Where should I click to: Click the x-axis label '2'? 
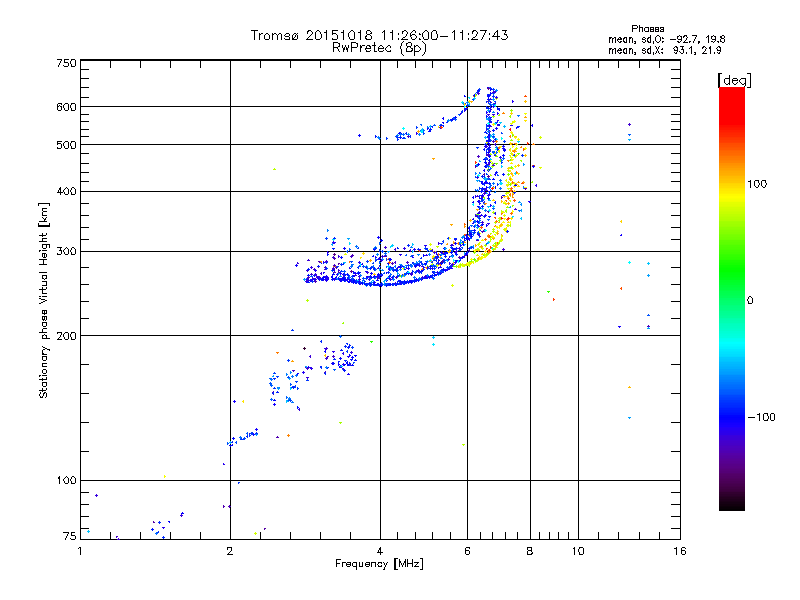coord(230,551)
